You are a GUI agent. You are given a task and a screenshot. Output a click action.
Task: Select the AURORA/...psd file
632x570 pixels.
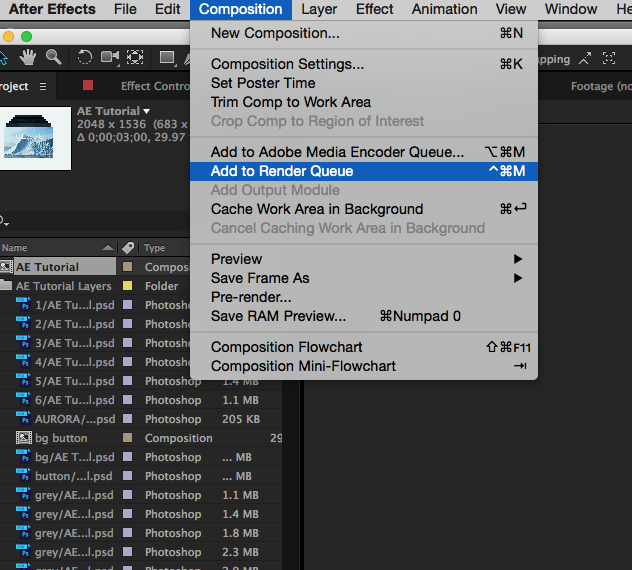(75, 419)
